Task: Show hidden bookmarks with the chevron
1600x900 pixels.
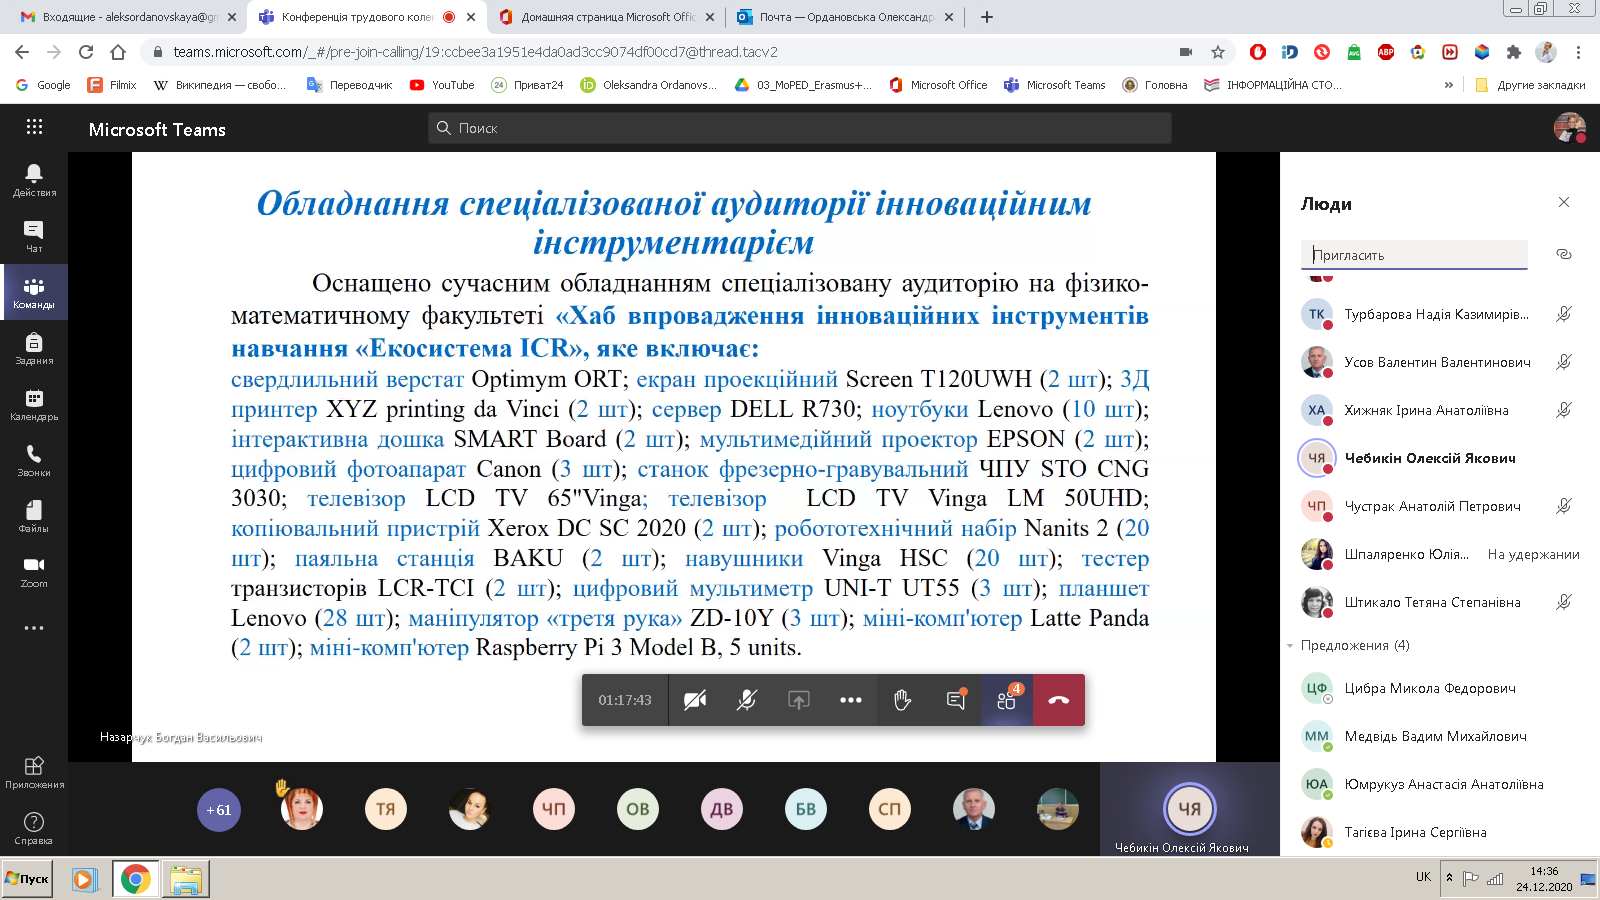Action: [1449, 85]
